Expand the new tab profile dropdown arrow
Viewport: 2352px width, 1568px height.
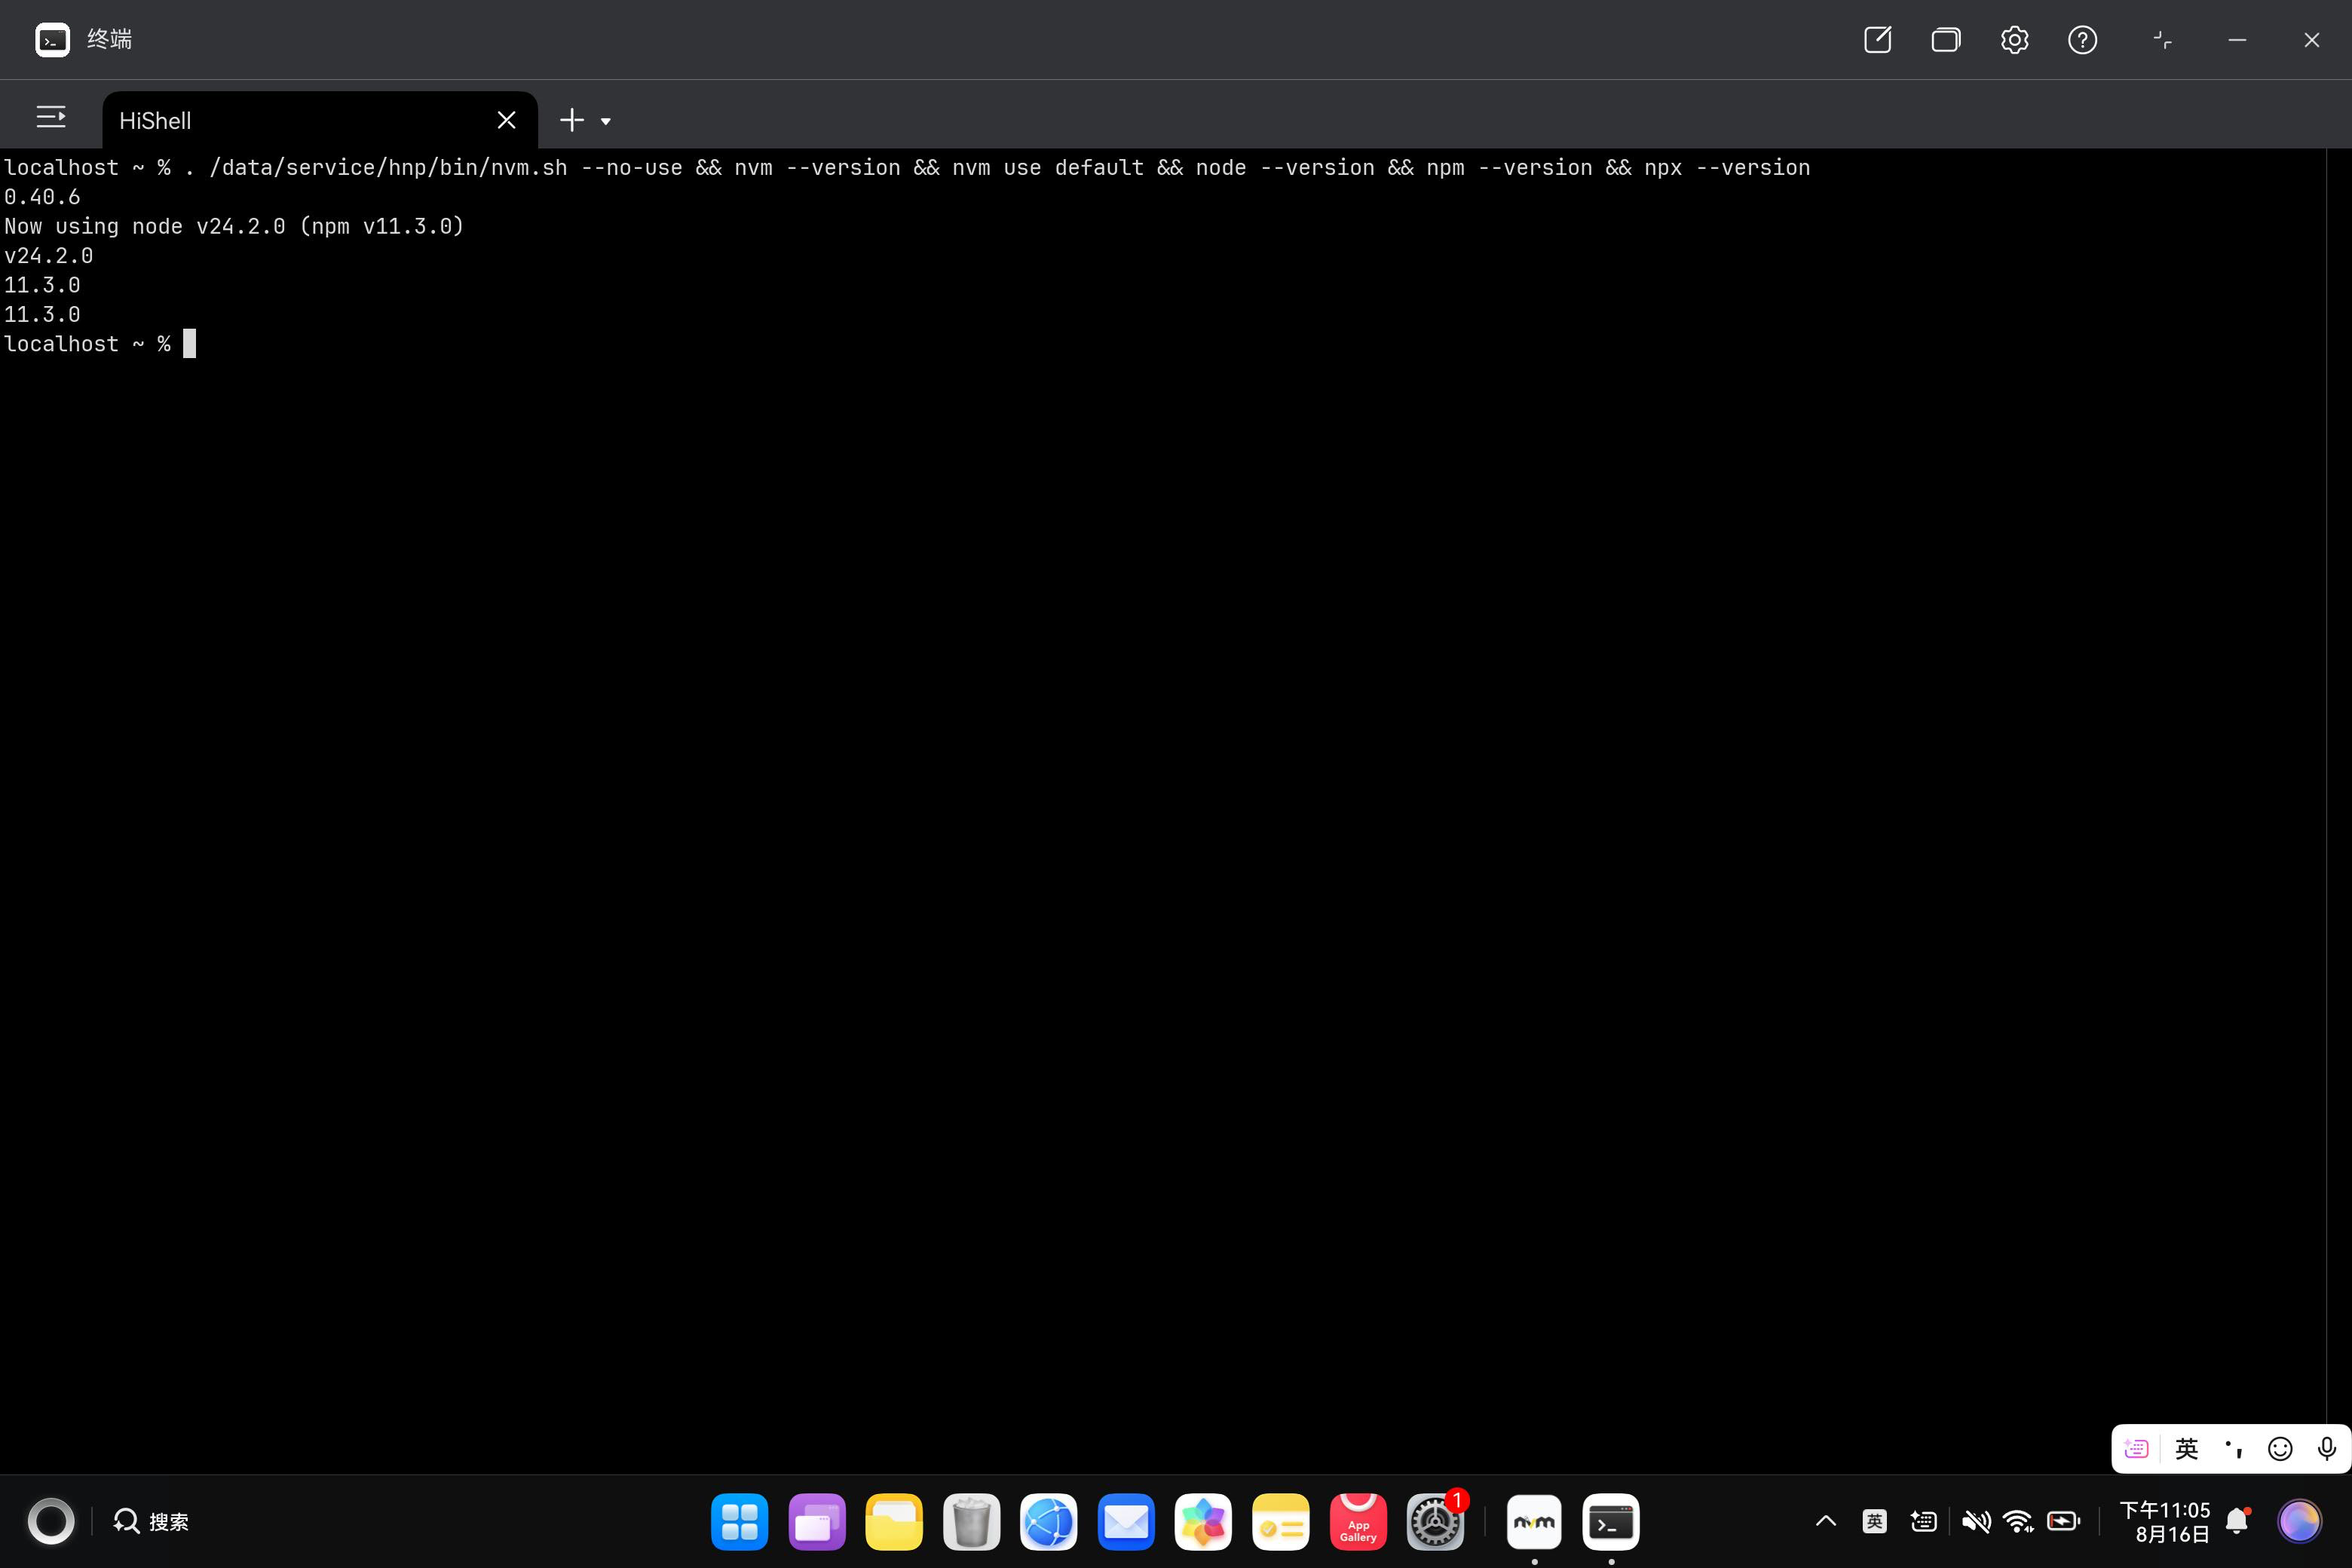605,122
